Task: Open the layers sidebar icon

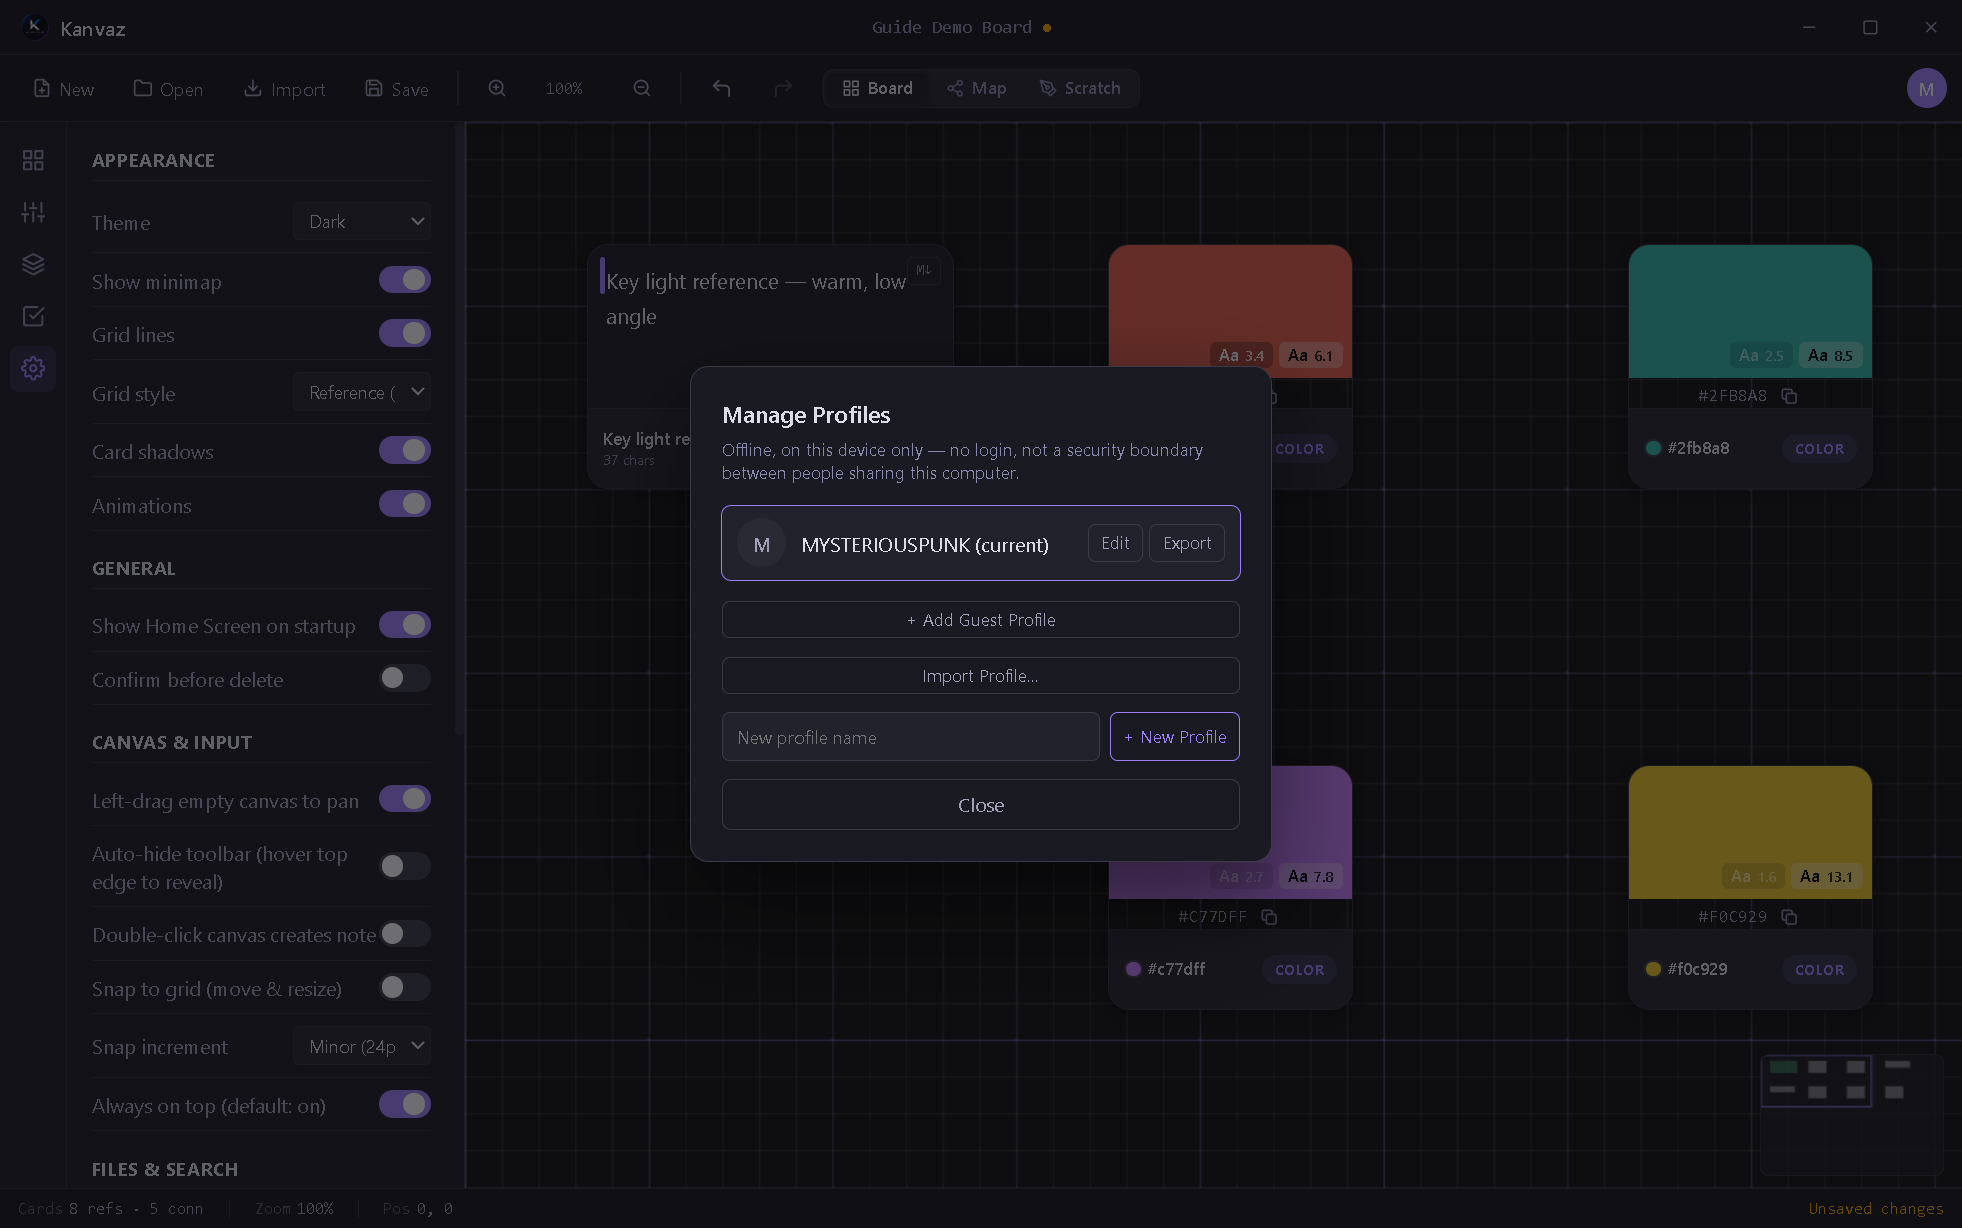Action: pyautogui.click(x=33, y=264)
